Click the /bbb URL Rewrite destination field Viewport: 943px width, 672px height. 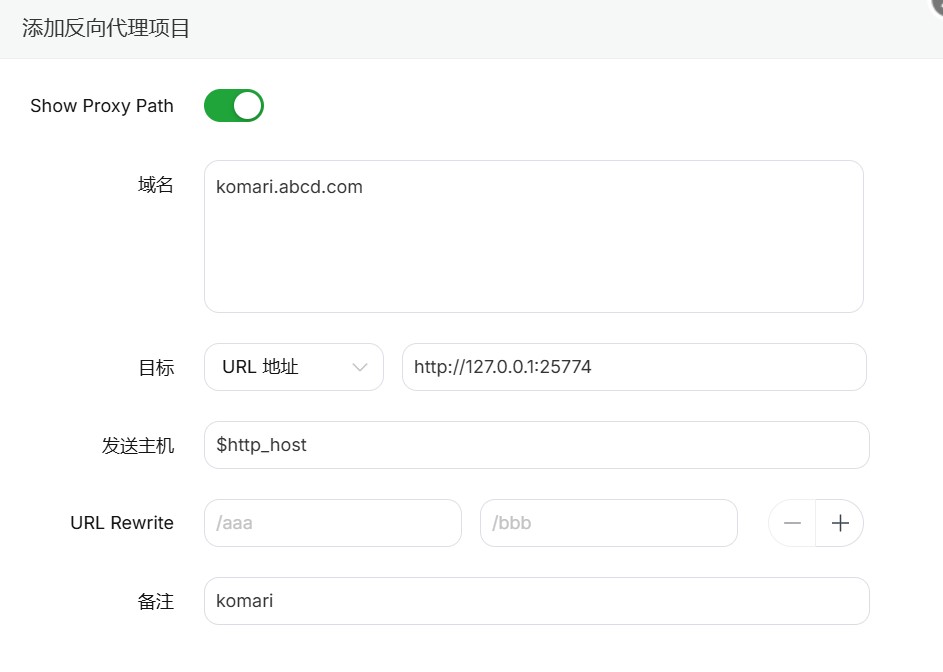[x=608, y=522]
